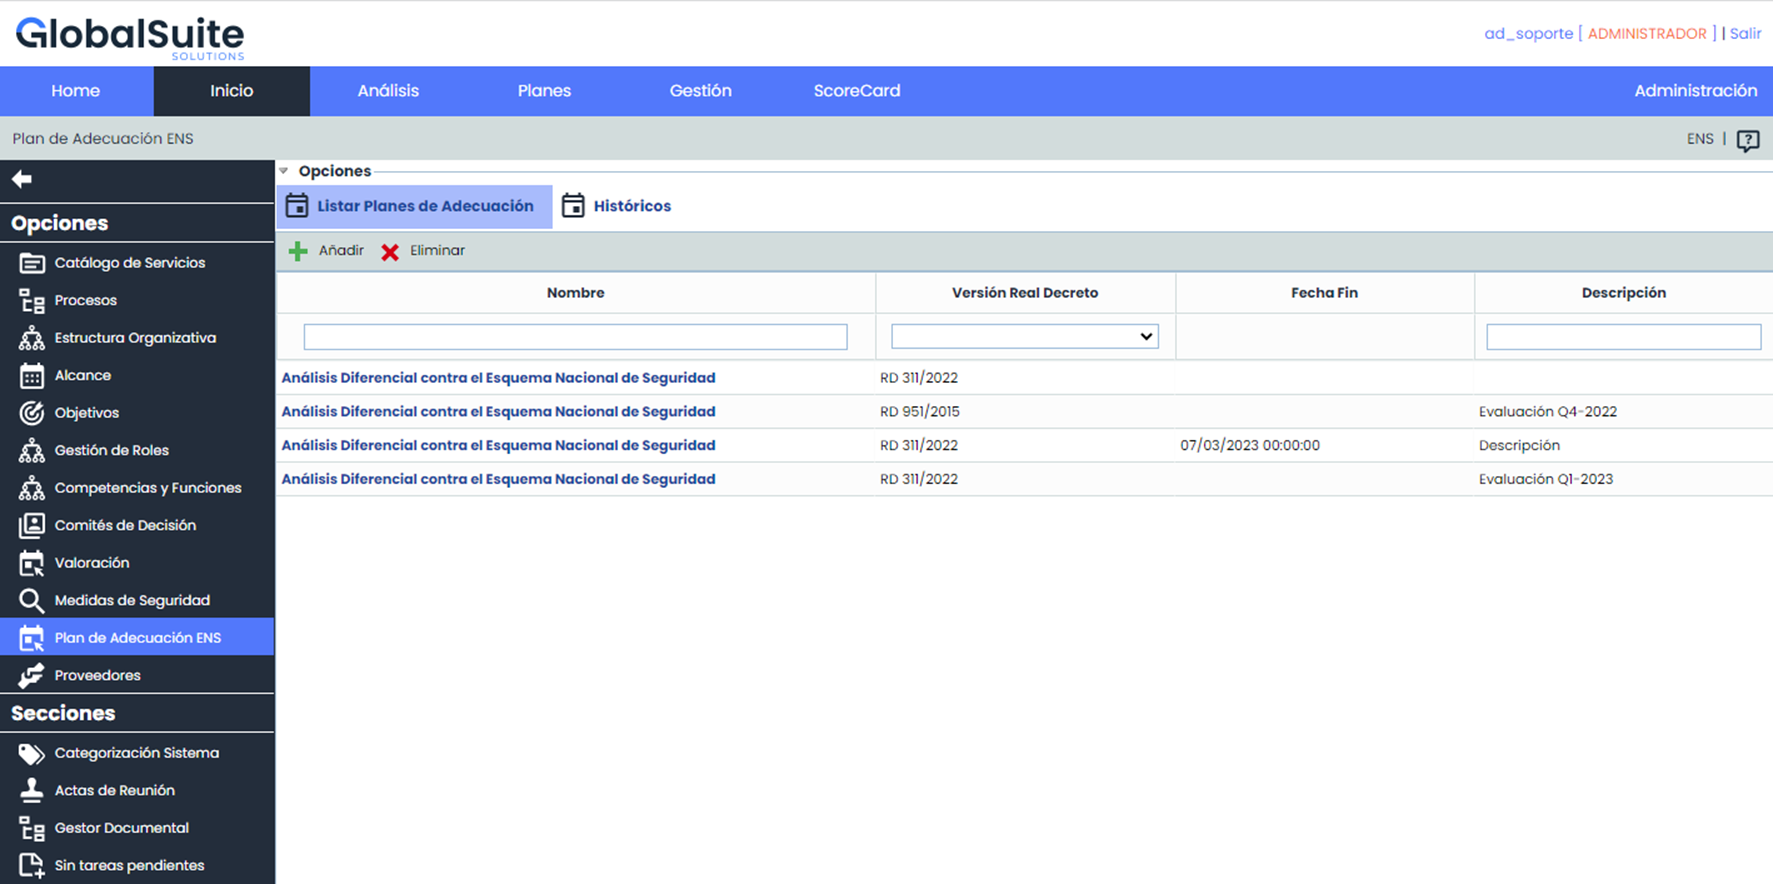Select Gestor Documental in the sidebar
Image resolution: width=1773 pixels, height=884 pixels.
(x=121, y=828)
